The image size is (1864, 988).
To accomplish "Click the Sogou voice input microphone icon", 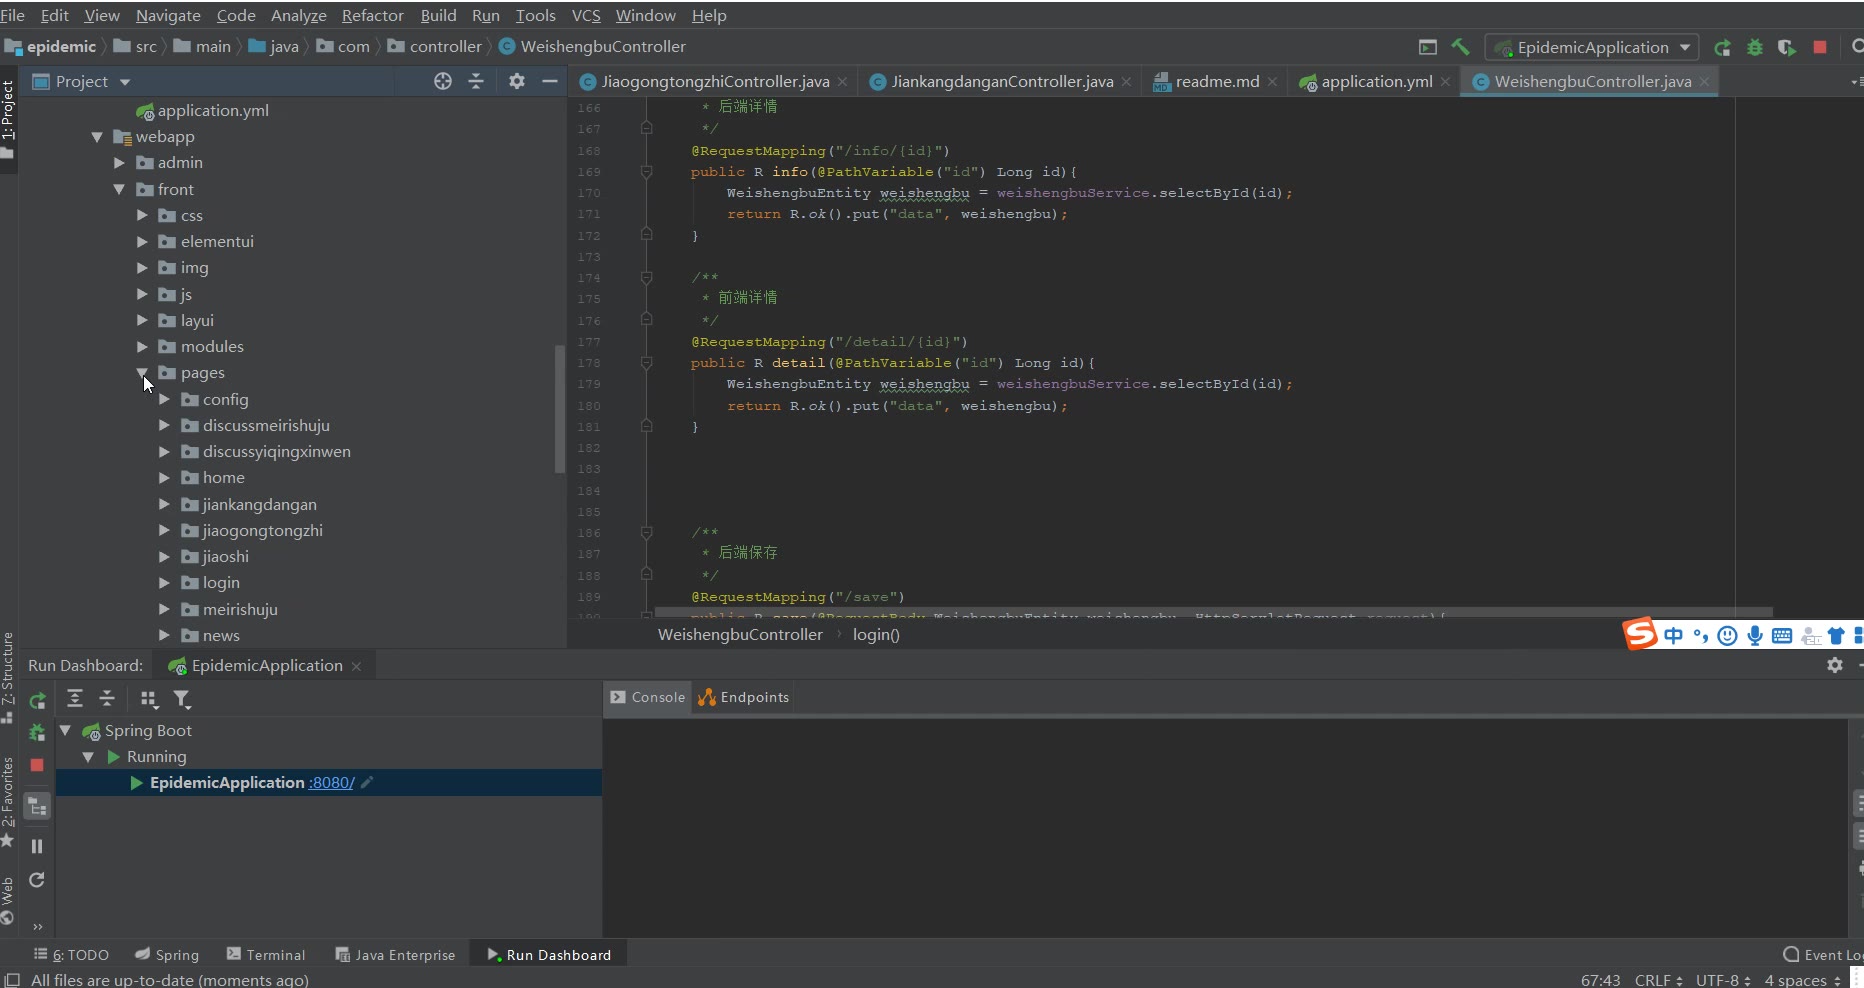I will 1755,636.
